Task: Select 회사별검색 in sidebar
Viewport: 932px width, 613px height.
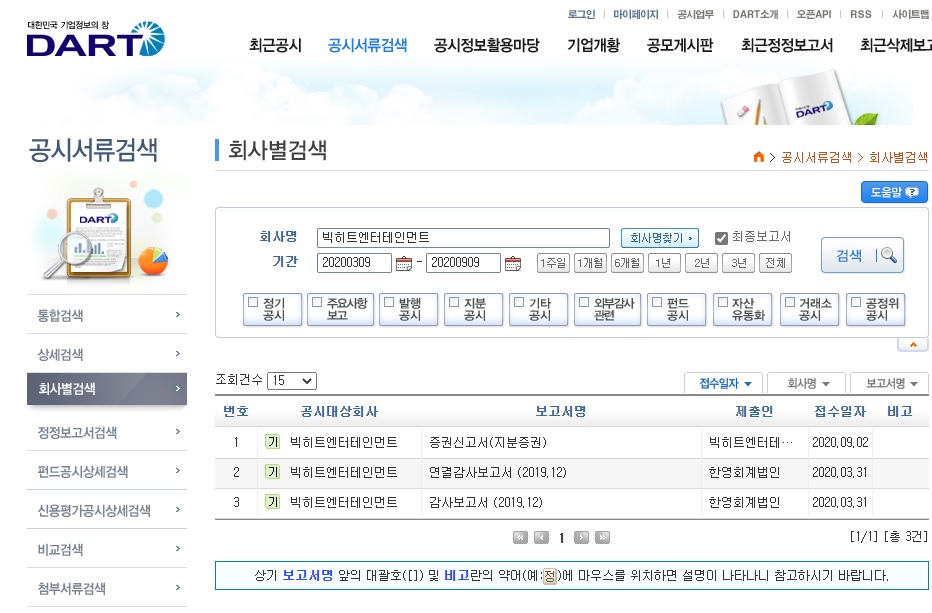Action: (107, 389)
